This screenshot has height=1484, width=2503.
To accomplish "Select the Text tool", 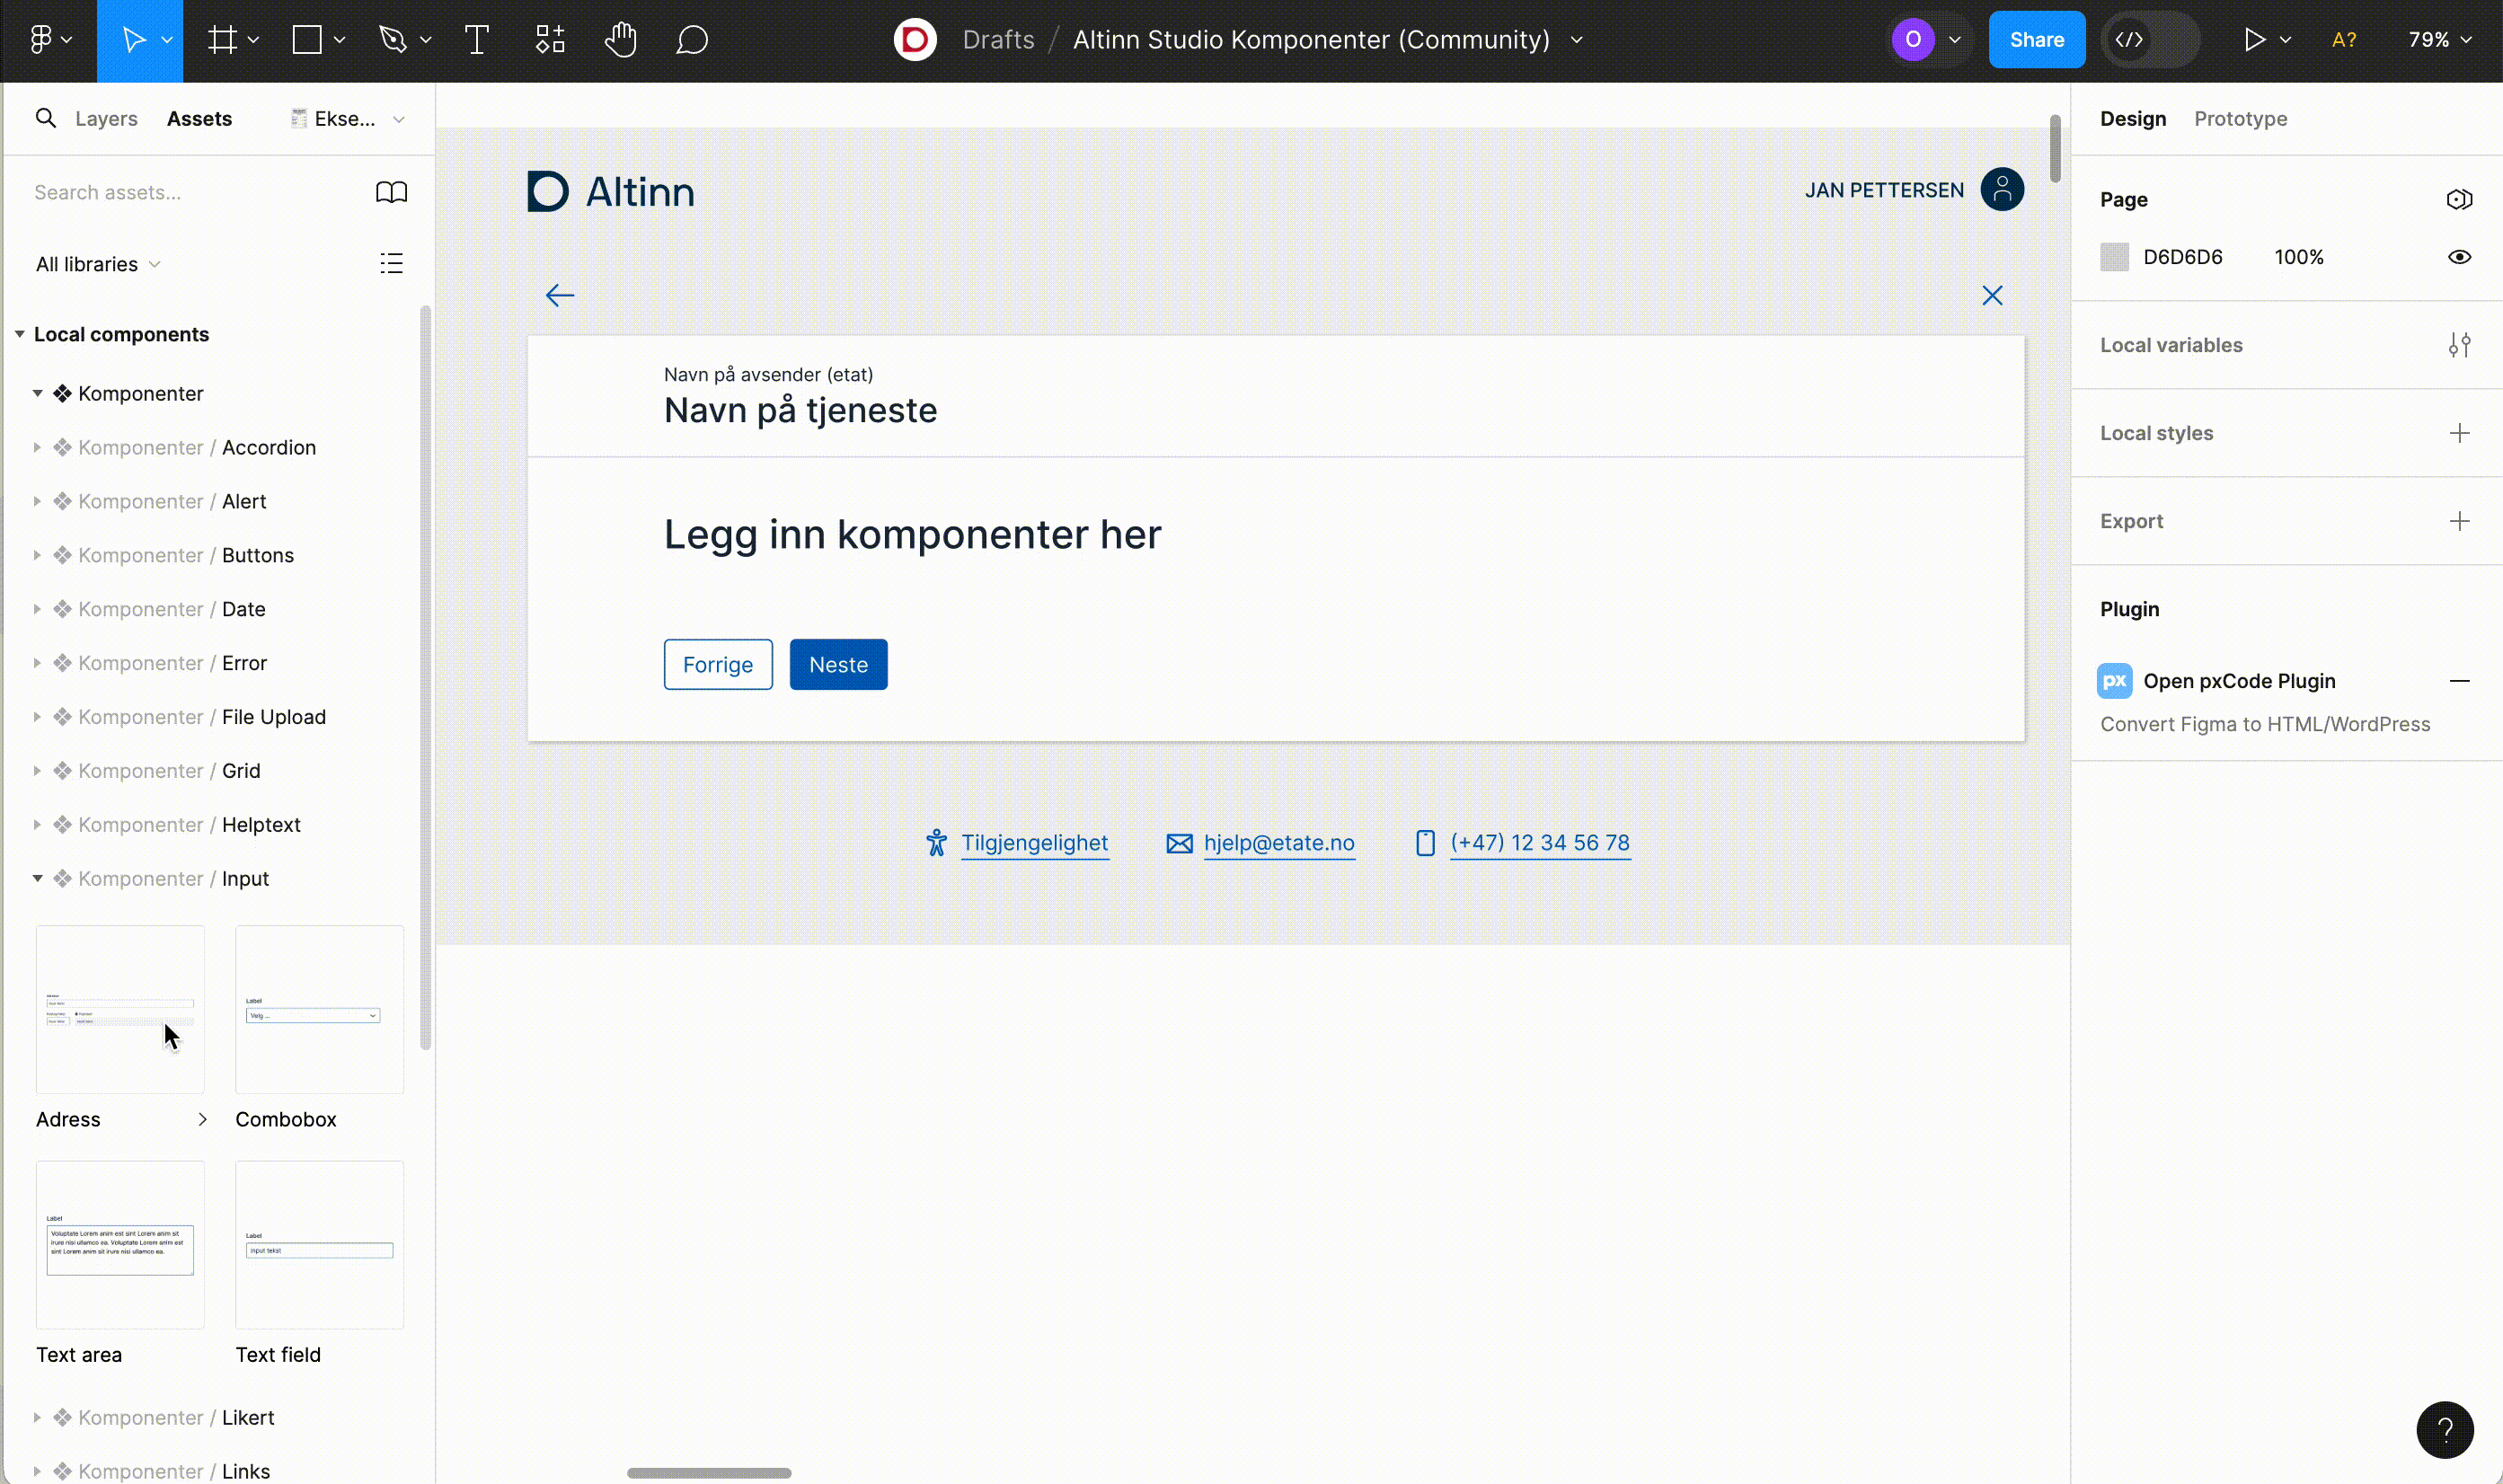I will (x=477, y=40).
